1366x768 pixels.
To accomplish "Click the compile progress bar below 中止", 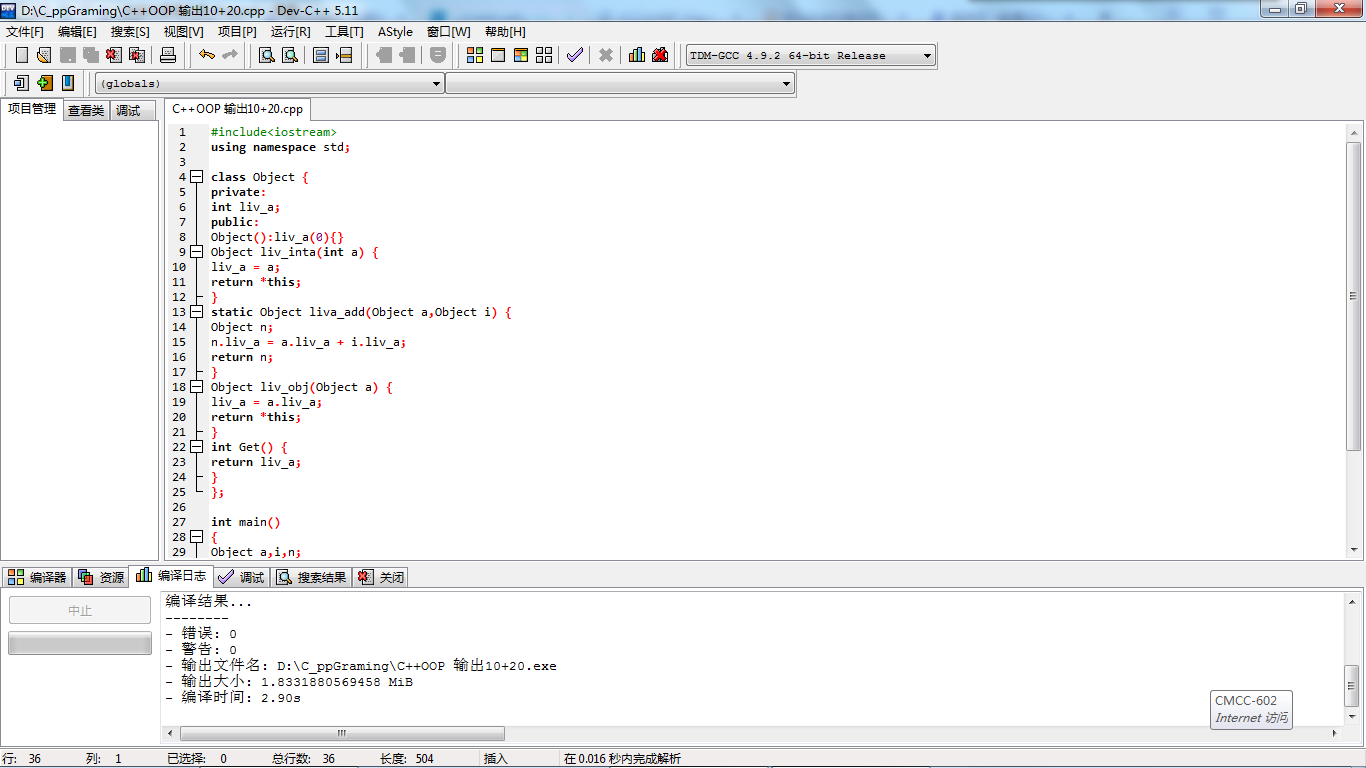I will point(80,643).
